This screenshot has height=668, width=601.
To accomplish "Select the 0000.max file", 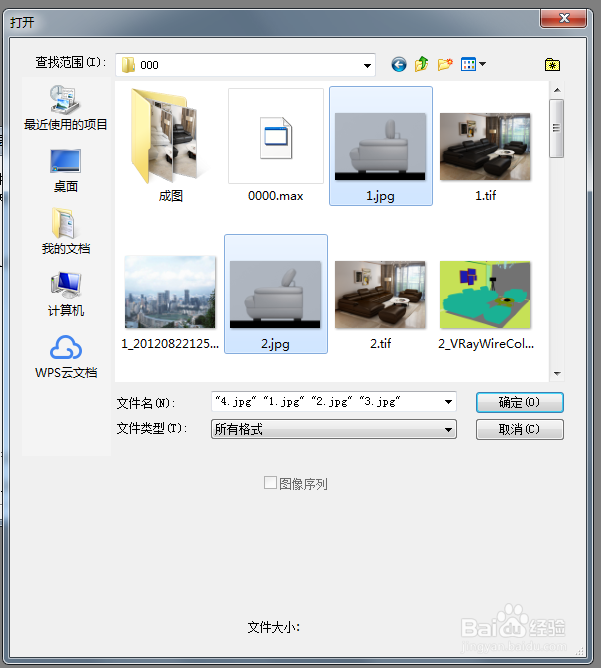I will point(276,146).
